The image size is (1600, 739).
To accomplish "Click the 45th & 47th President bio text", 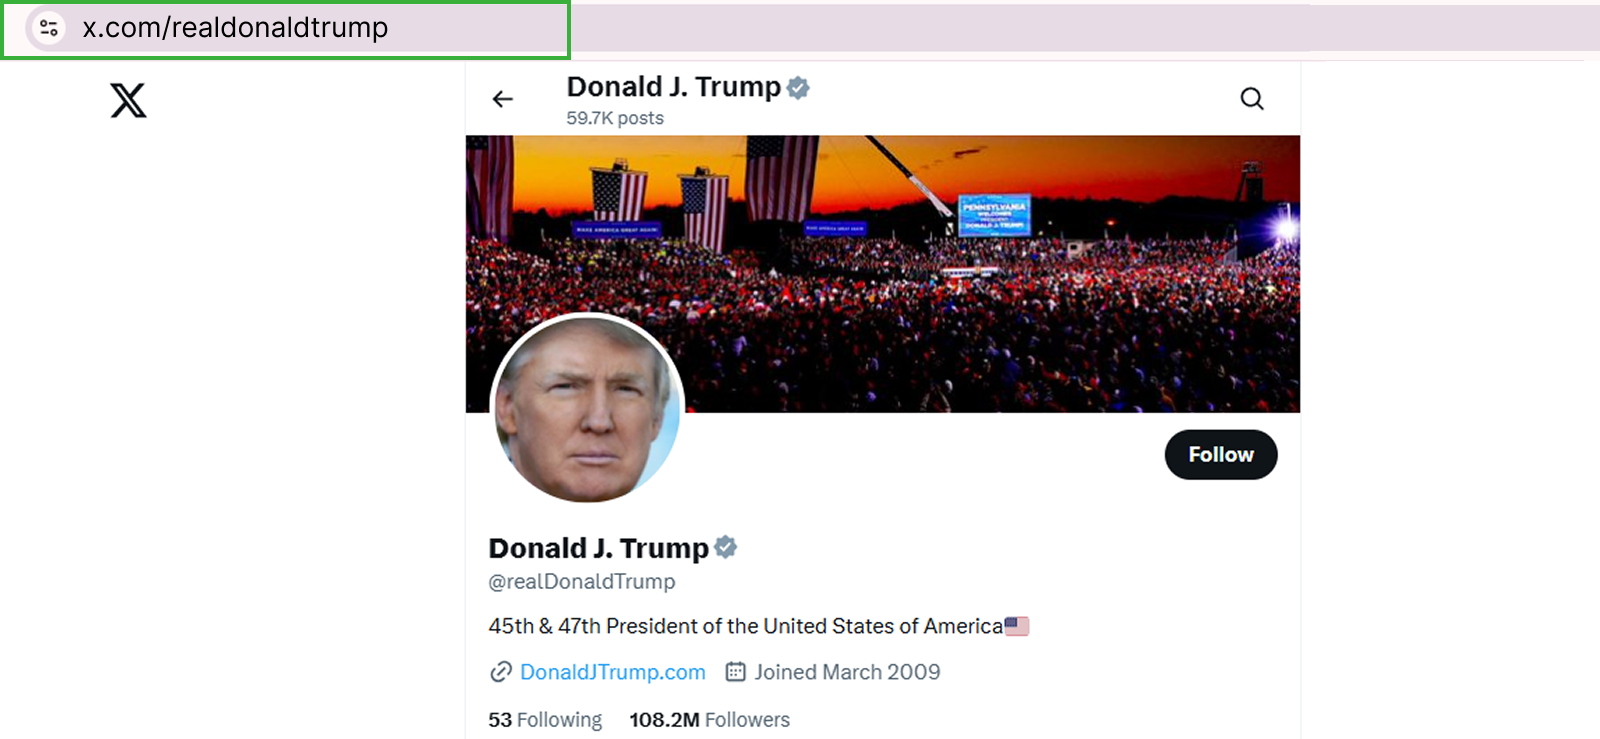I will click(x=745, y=626).
